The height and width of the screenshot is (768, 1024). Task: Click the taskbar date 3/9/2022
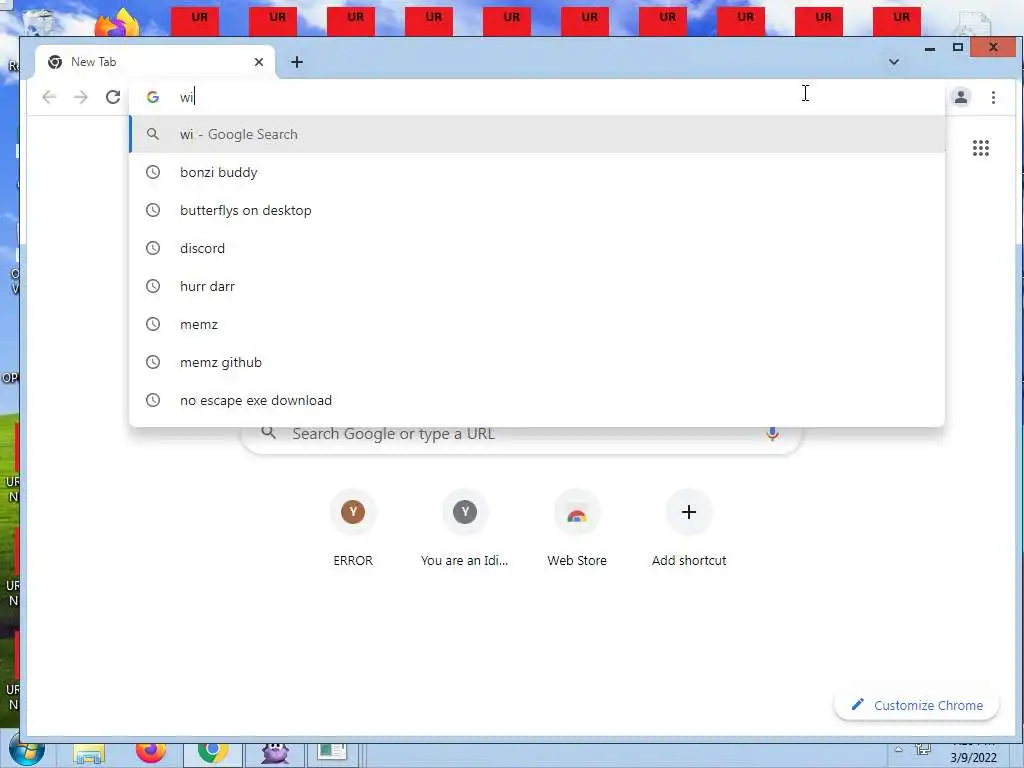[973, 758]
